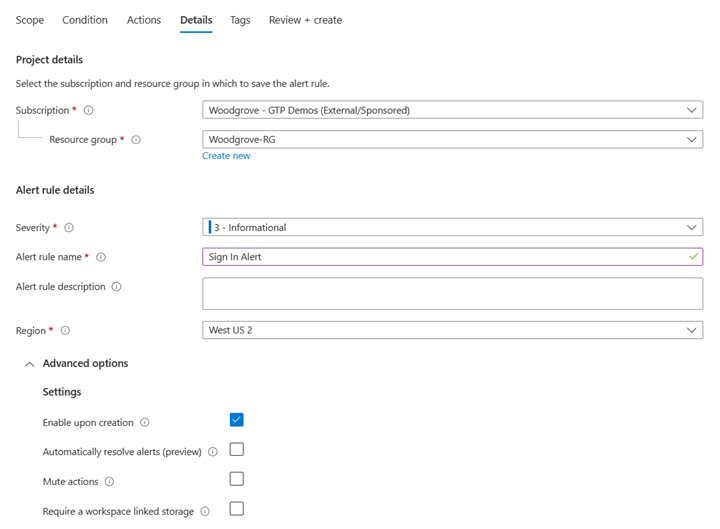This screenshot has height=529, width=720.
Task: Click the info icon next to Alert rule name
Action: (x=101, y=257)
